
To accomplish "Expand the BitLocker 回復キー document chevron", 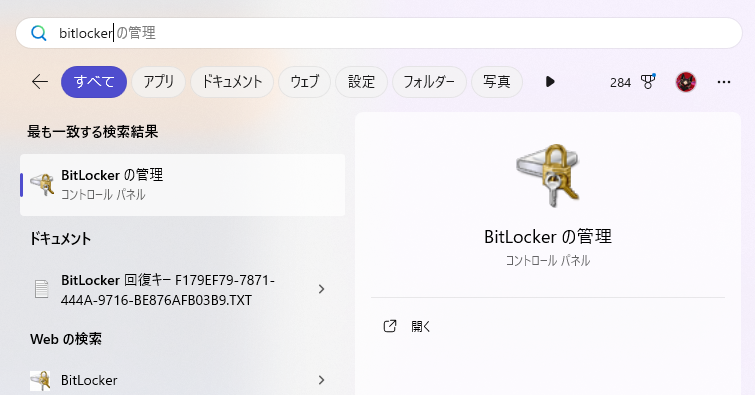I will coord(321,289).
